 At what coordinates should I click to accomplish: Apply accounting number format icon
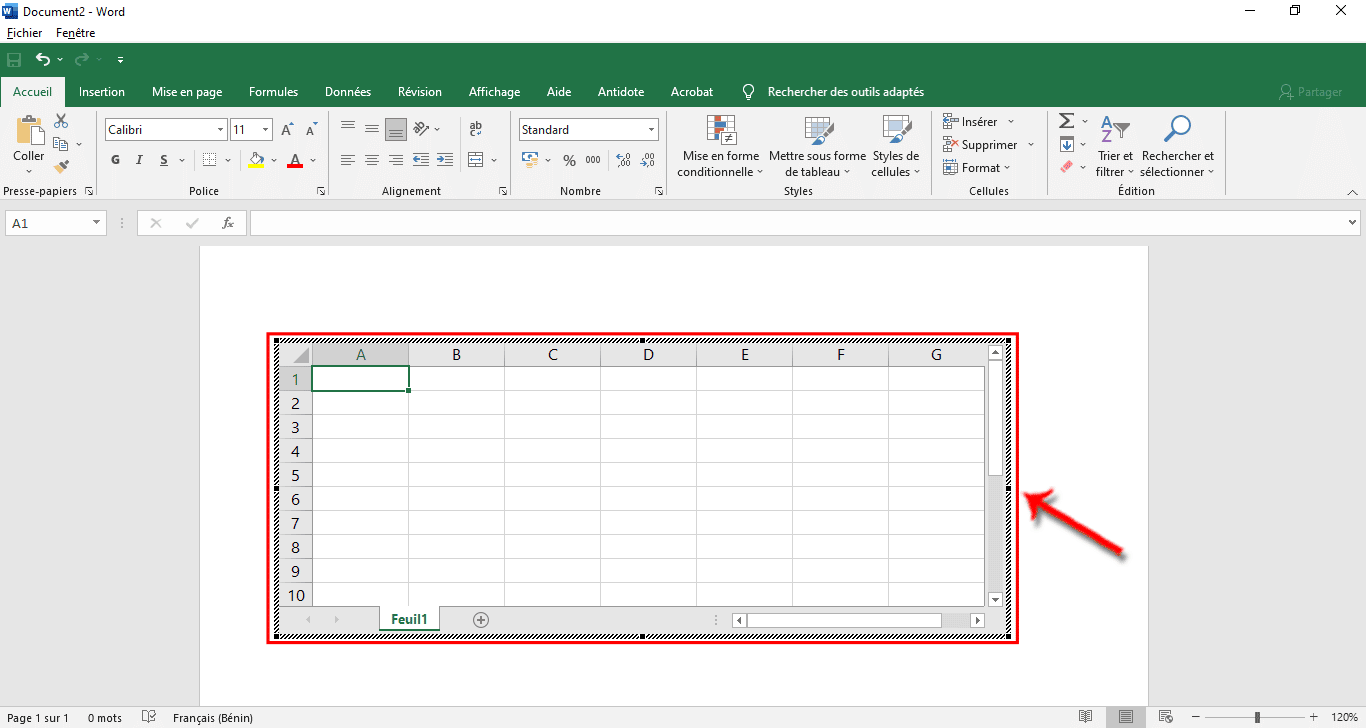(x=531, y=160)
